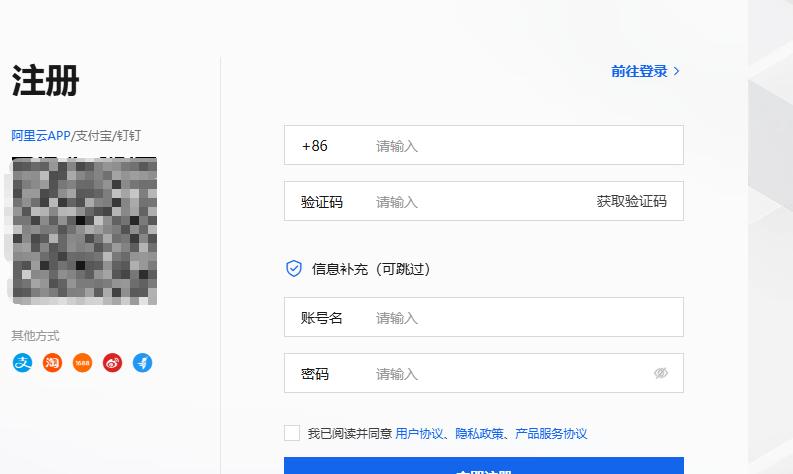Check the 我已阅读并同意 agreement checkbox
Screen dimensions: 793x474
292,433
